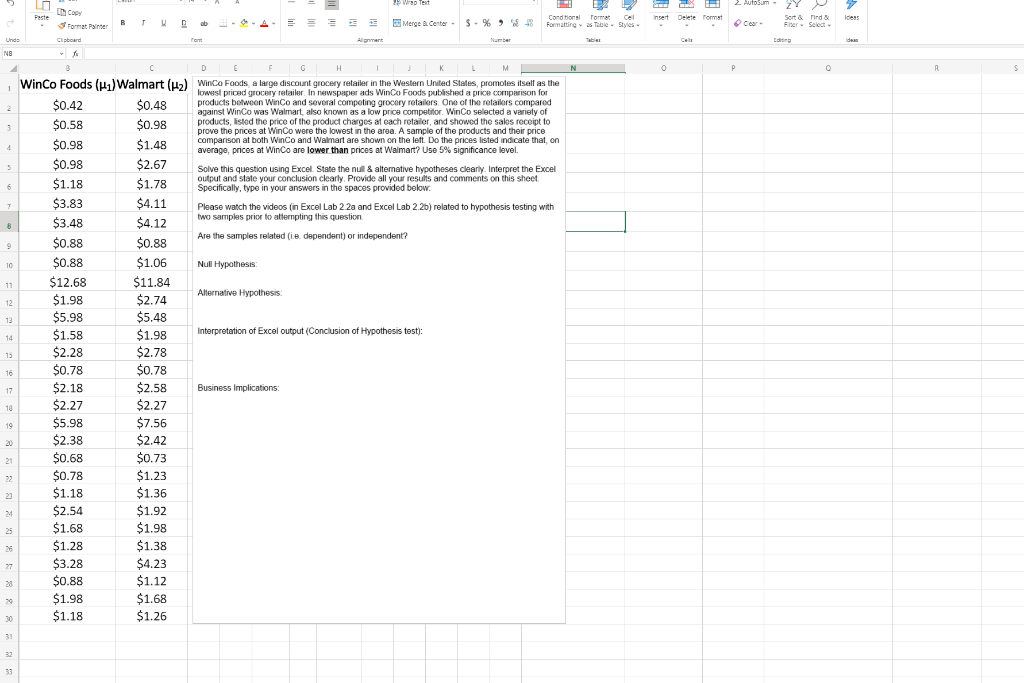This screenshot has height=683, width=1024.
Task: Open the Clear menu
Action: pyautogui.click(x=748, y=24)
